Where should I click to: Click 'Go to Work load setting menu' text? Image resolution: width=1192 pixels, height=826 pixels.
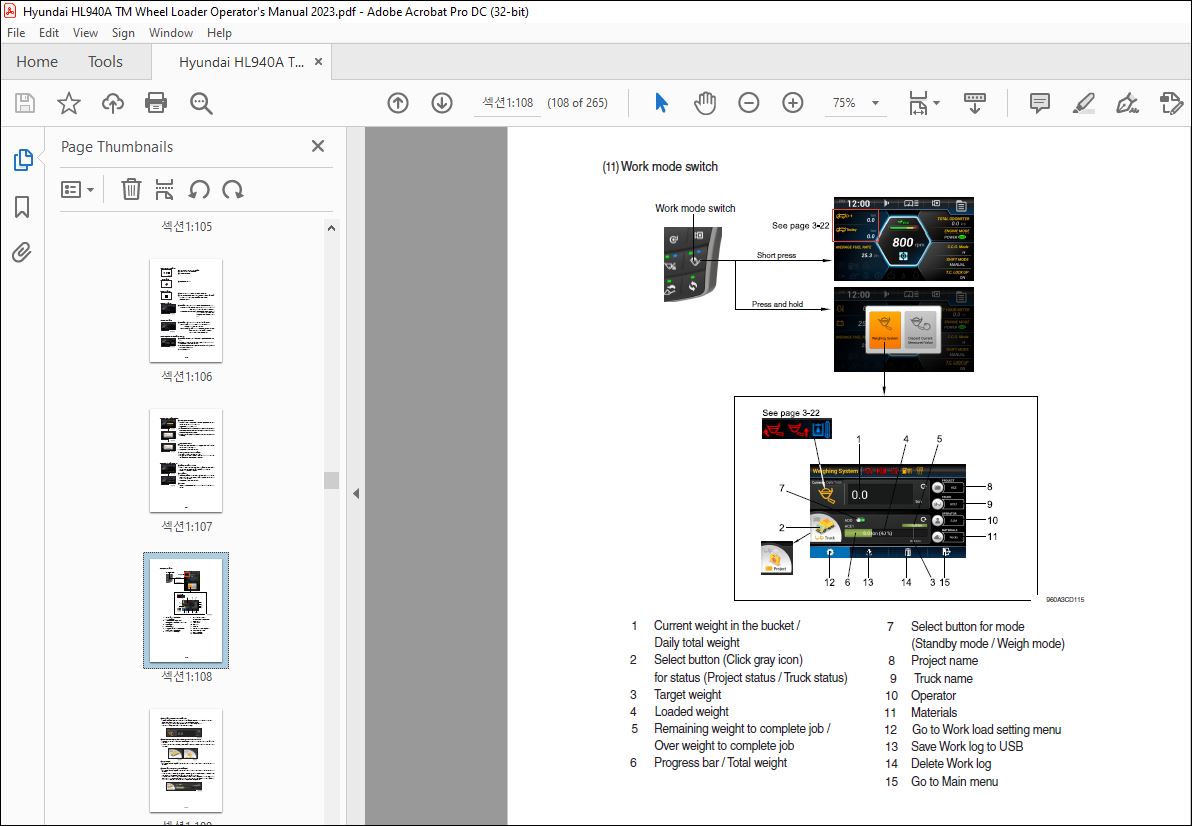[986, 729]
